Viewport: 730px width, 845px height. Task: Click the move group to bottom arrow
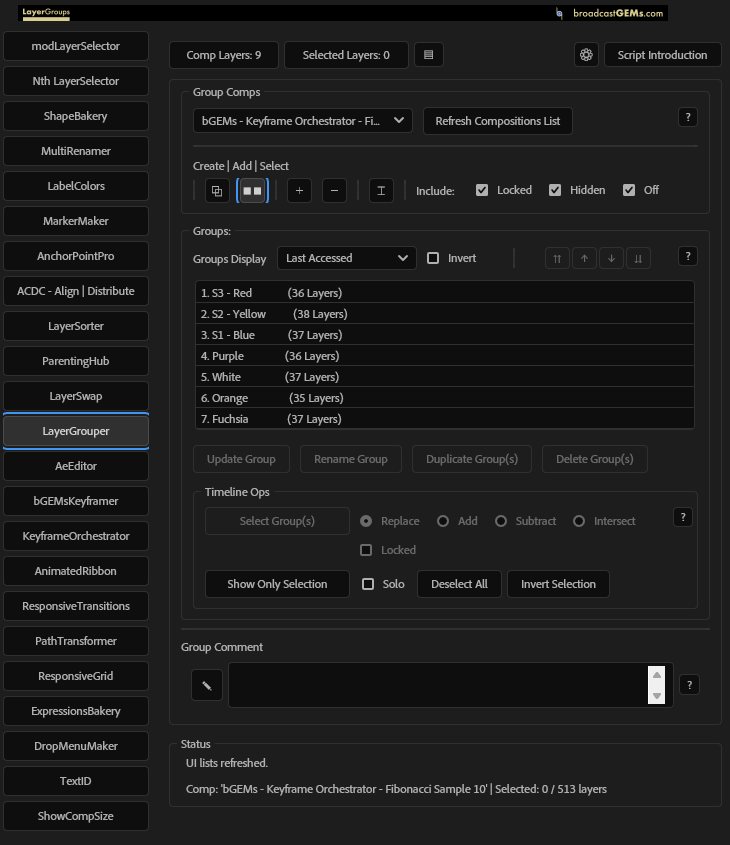click(x=638, y=259)
